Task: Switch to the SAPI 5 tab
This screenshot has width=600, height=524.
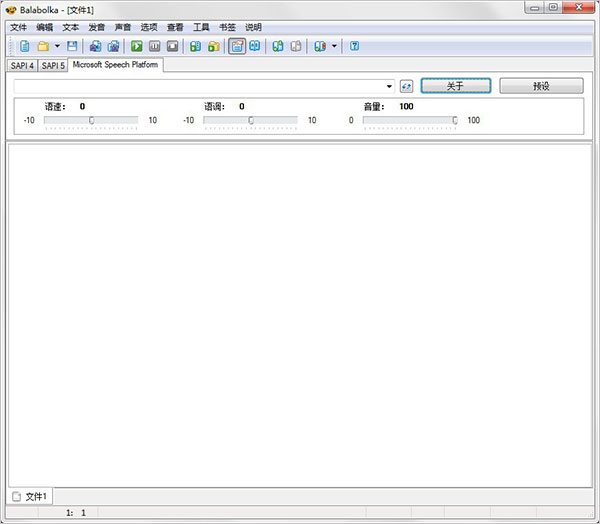Action: pyautogui.click(x=53, y=66)
